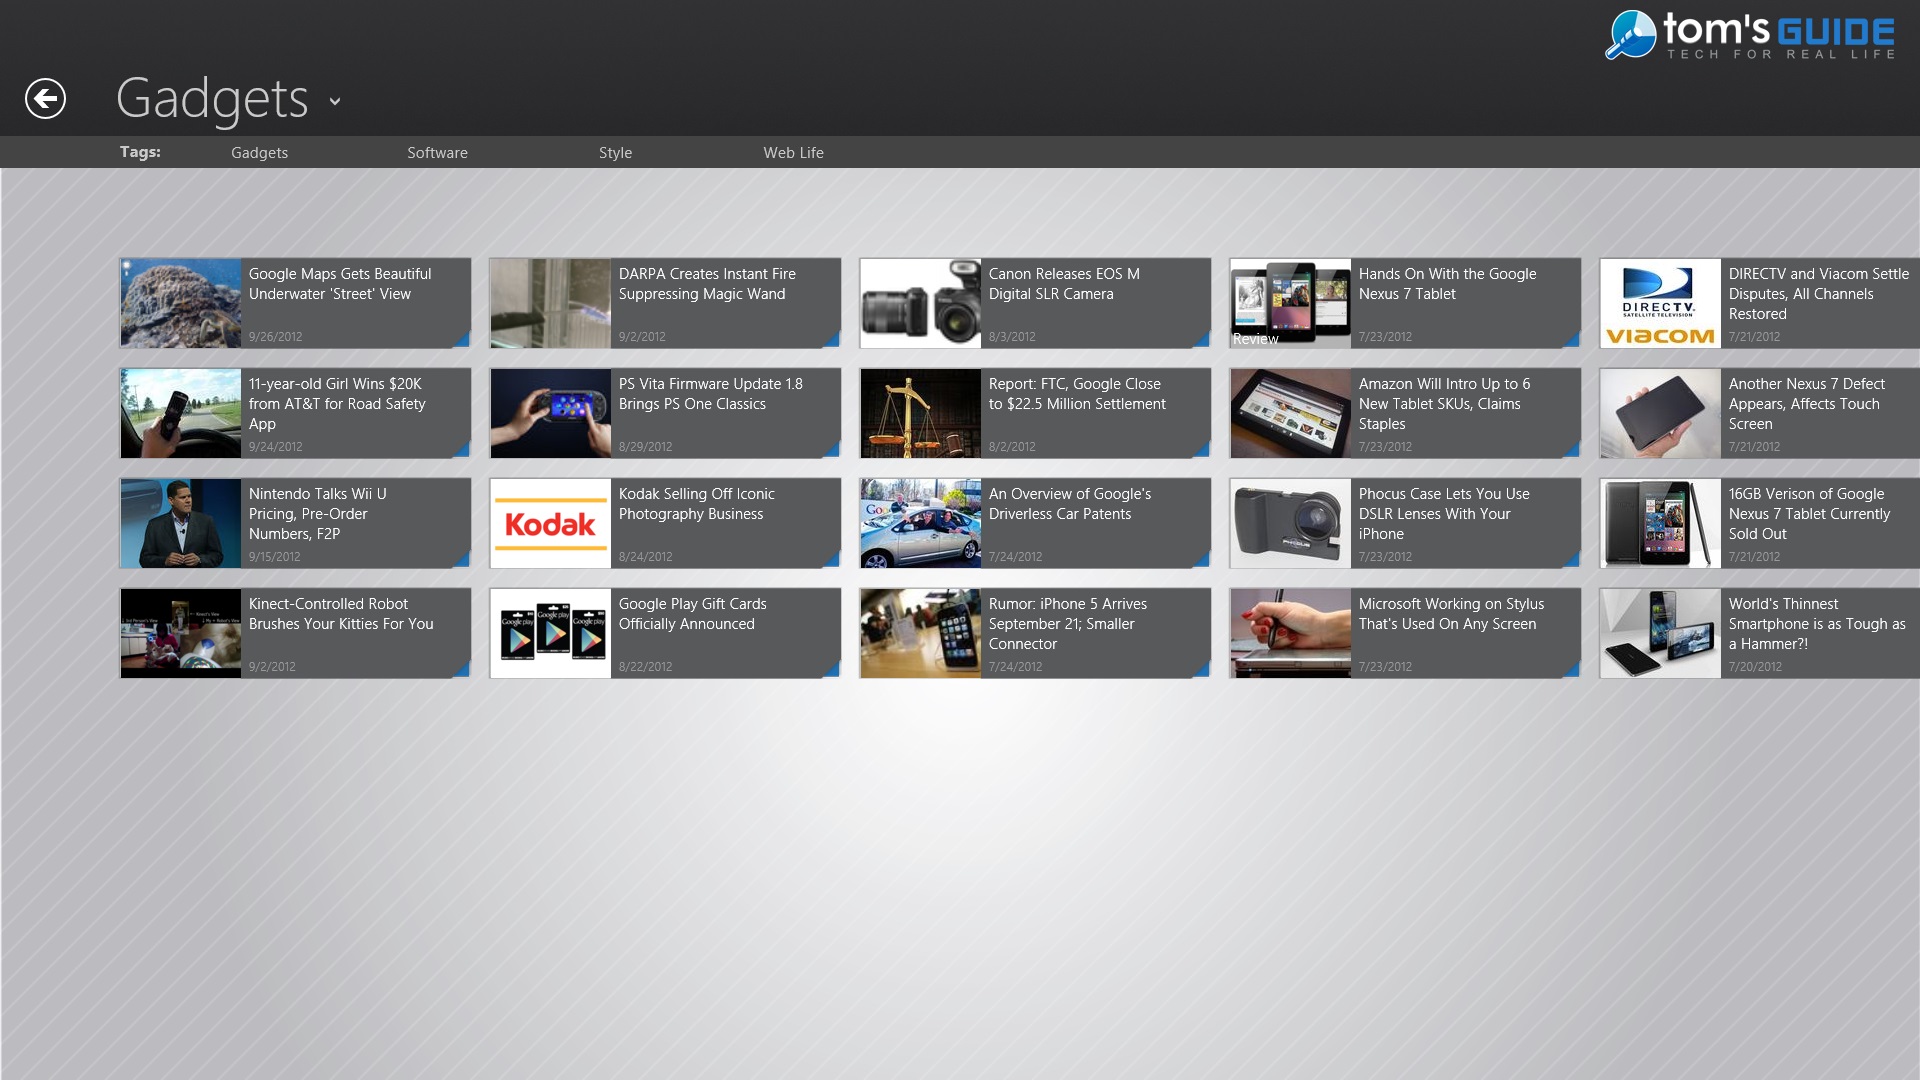
Task: Click the PS Vita handheld thumbnail
Action: coord(550,413)
